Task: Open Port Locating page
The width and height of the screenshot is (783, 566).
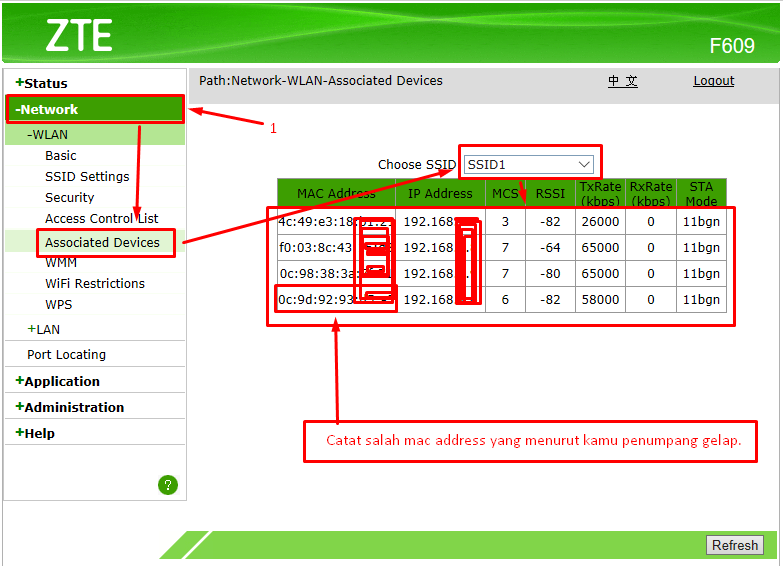Action: 66,354
